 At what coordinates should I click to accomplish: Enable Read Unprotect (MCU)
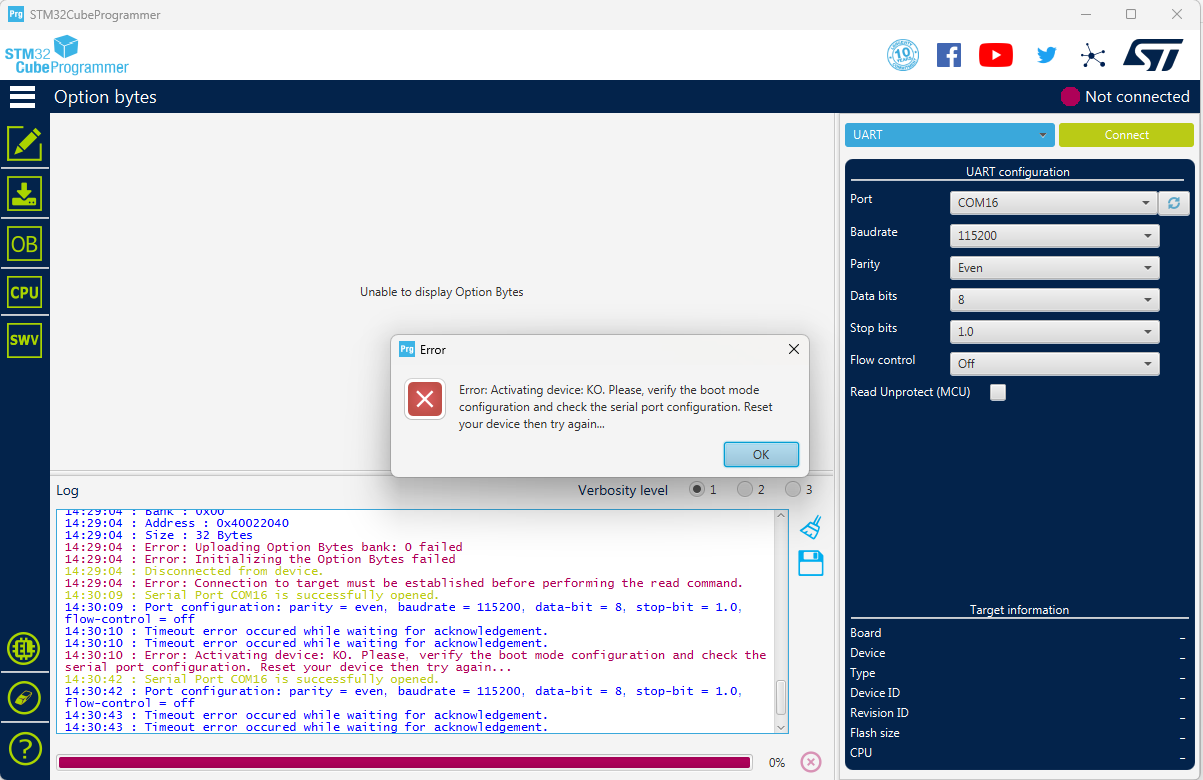[997, 392]
